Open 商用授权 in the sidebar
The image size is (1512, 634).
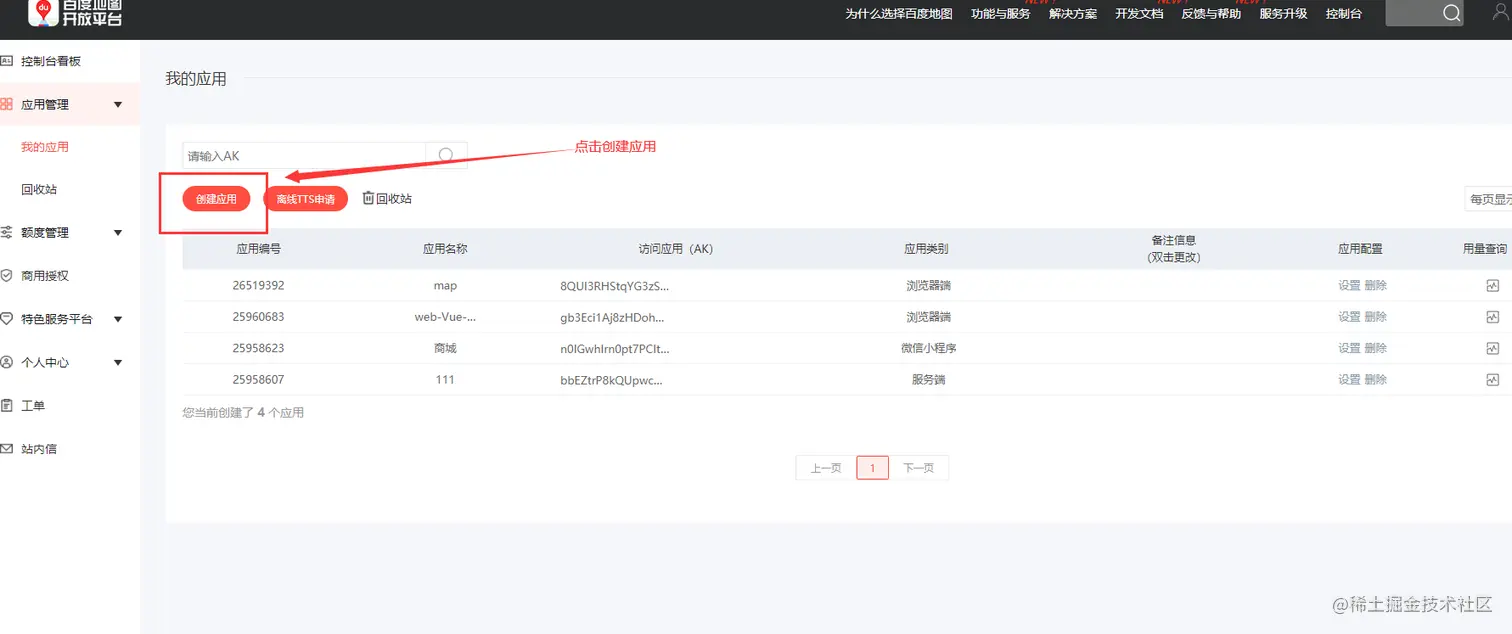click(x=45, y=276)
